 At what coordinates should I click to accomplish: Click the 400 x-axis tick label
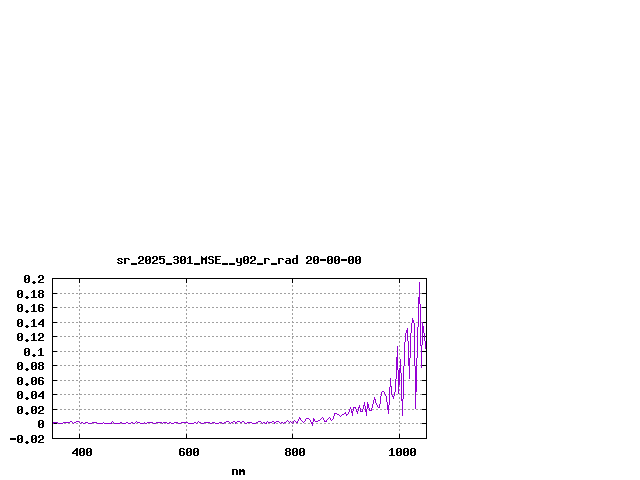[x=80, y=453]
